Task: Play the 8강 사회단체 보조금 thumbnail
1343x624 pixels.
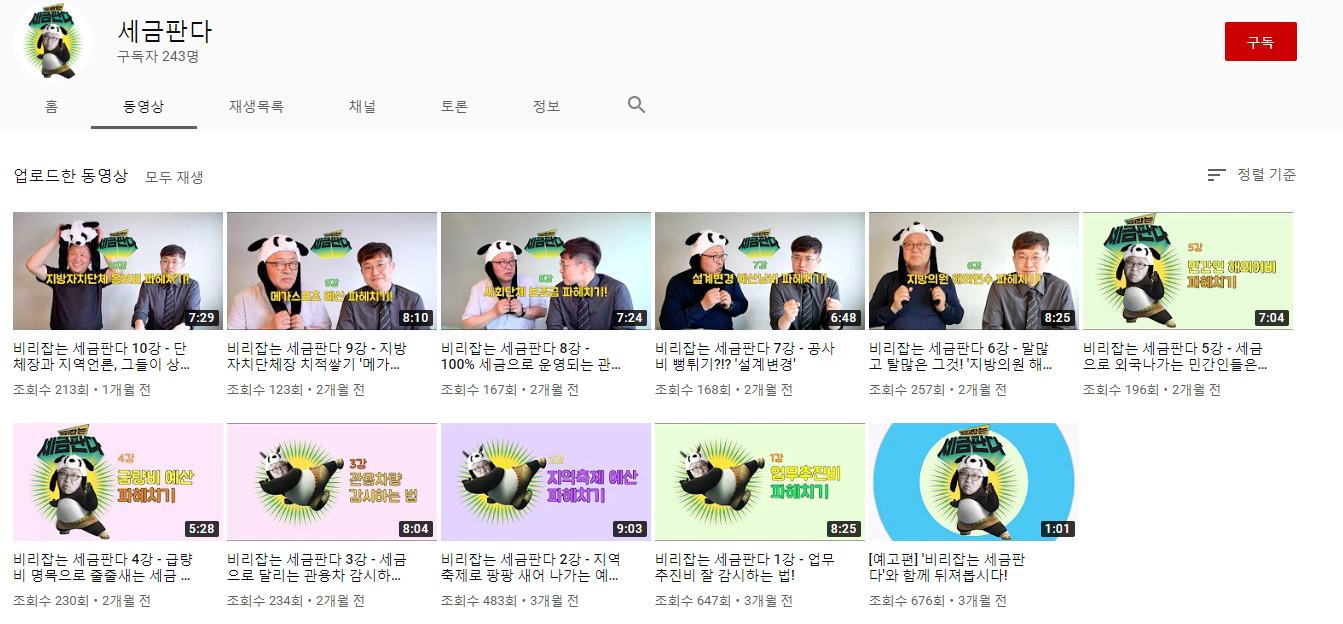Action: pyautogui.click(x=546, y=271)
